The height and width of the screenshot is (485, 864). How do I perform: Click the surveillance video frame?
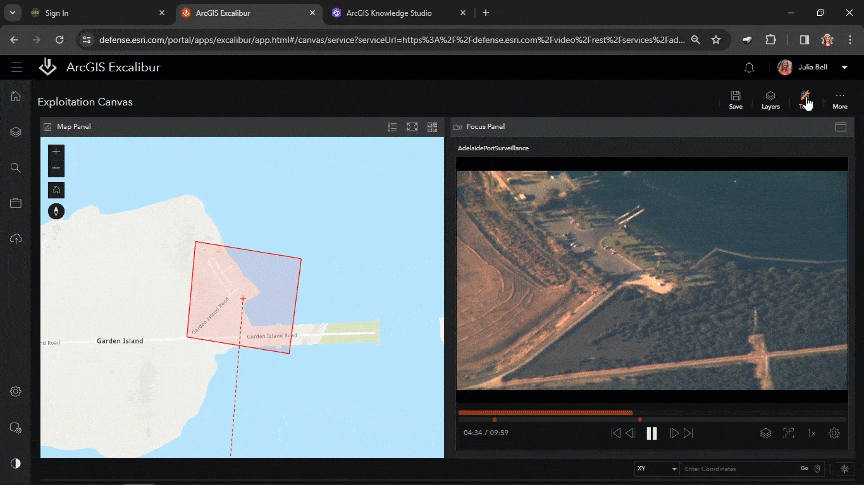[x=652, y=281]
